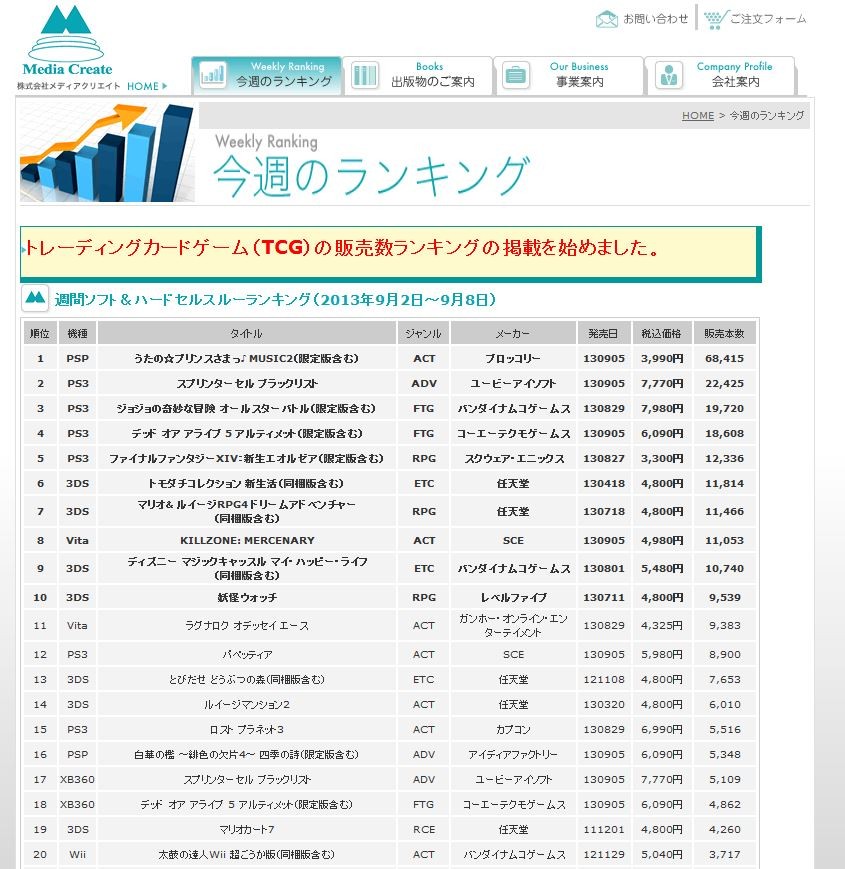845x869 pixels.
Task: Click the スクウェア・エニックス maker cell
Action: click(x=513, y=458)
